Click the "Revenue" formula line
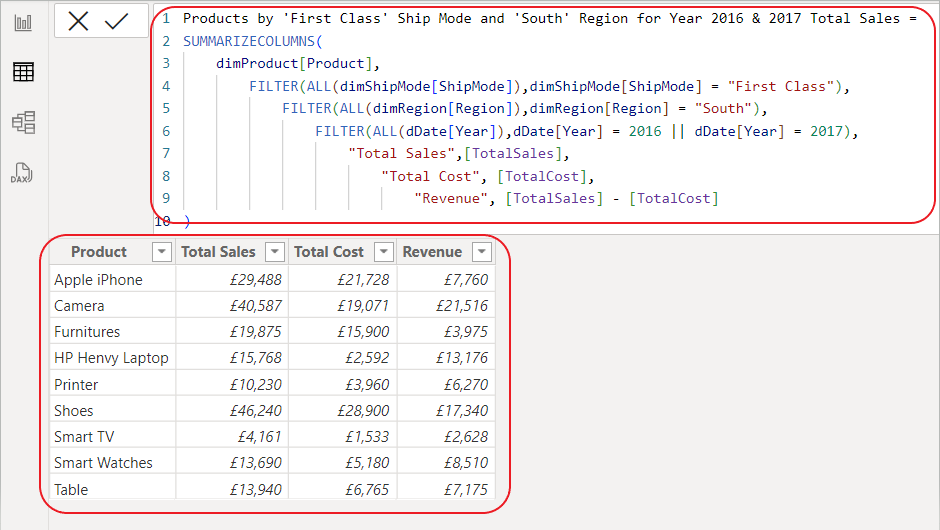 tap(566, 198)
